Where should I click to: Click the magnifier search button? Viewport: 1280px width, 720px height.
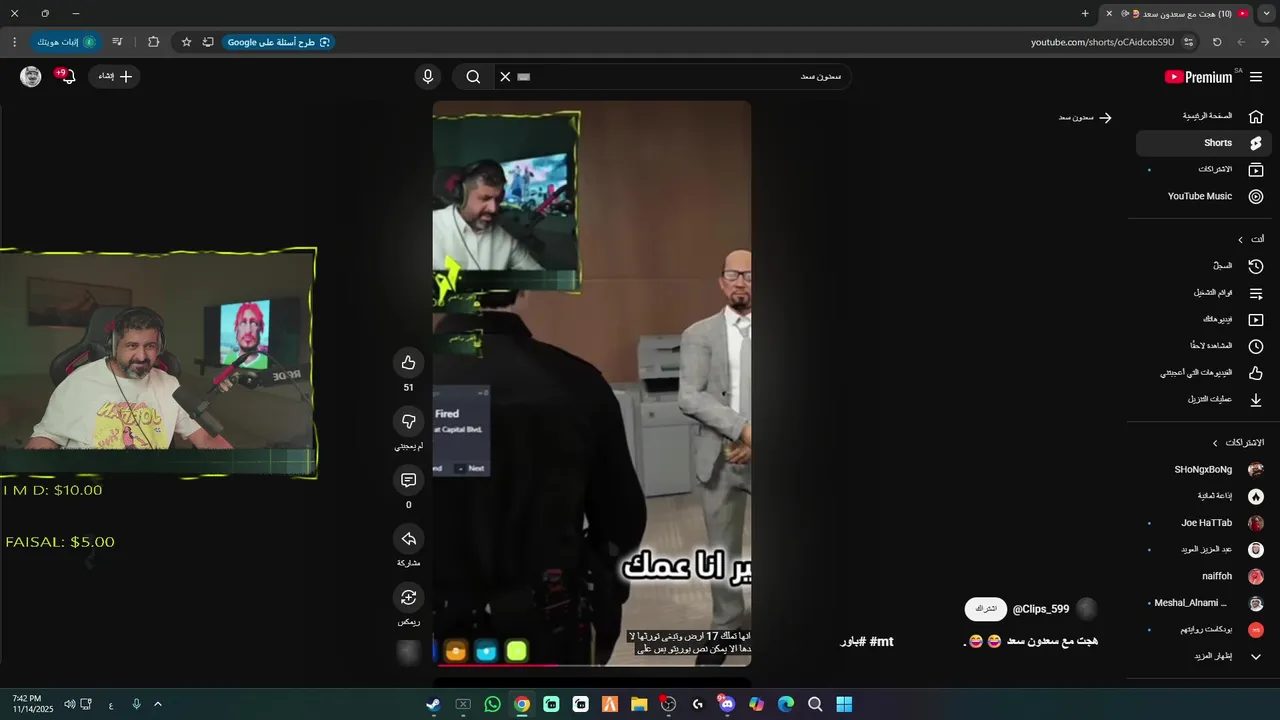pos(473,77)
